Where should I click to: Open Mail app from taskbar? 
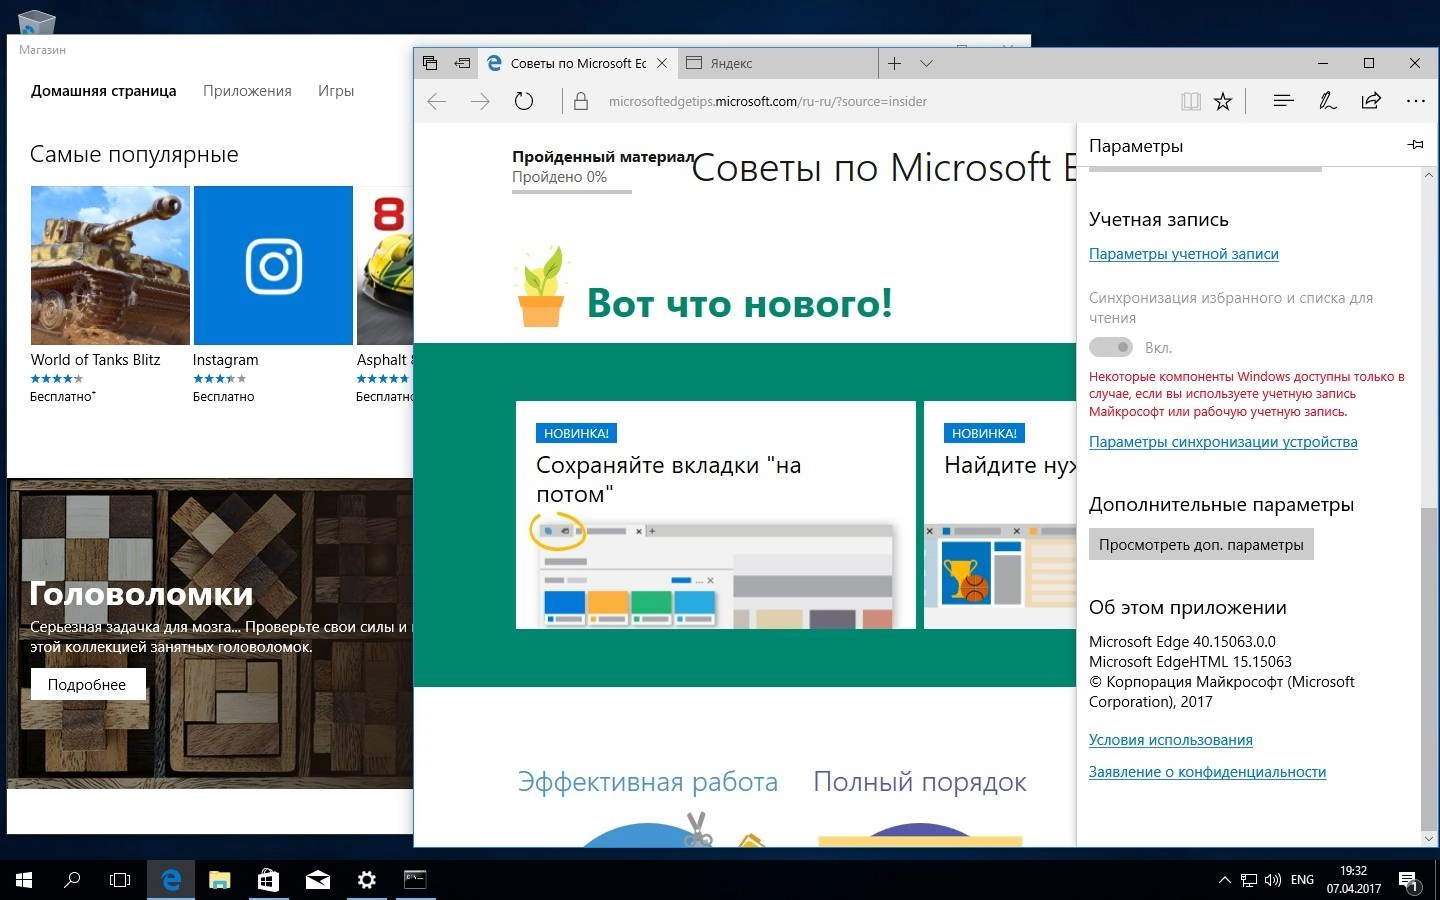[318, 880]
